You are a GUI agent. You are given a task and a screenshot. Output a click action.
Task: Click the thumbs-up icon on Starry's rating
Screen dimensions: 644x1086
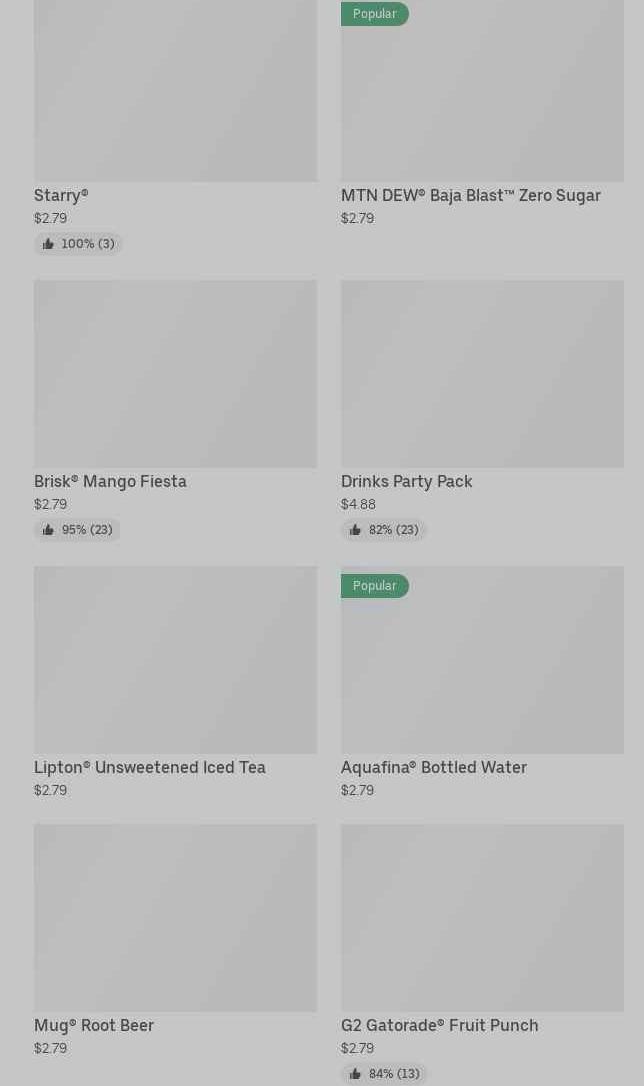[48, 244]
